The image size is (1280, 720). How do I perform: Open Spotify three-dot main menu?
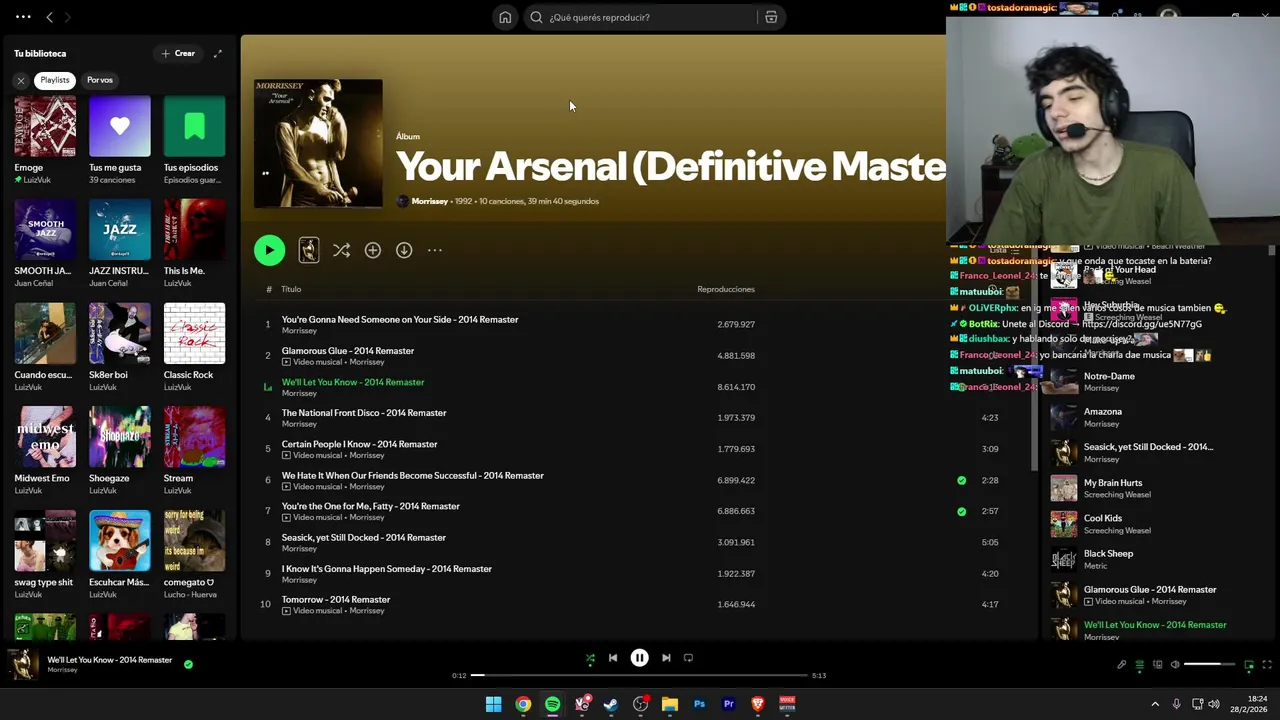click(23, 17)
